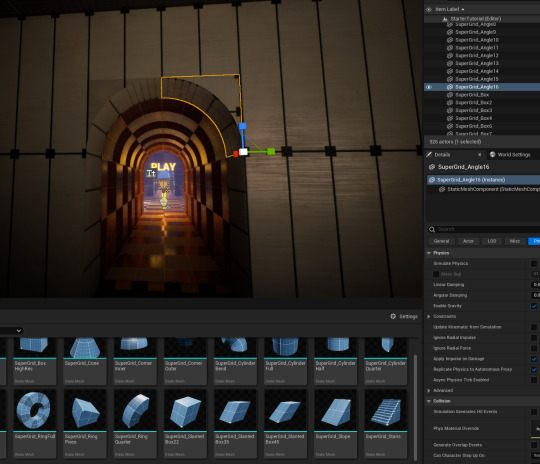
Task: Click mesh icon of selected SuperGrid_Angle16 row
Action: (x=450, y=87)
